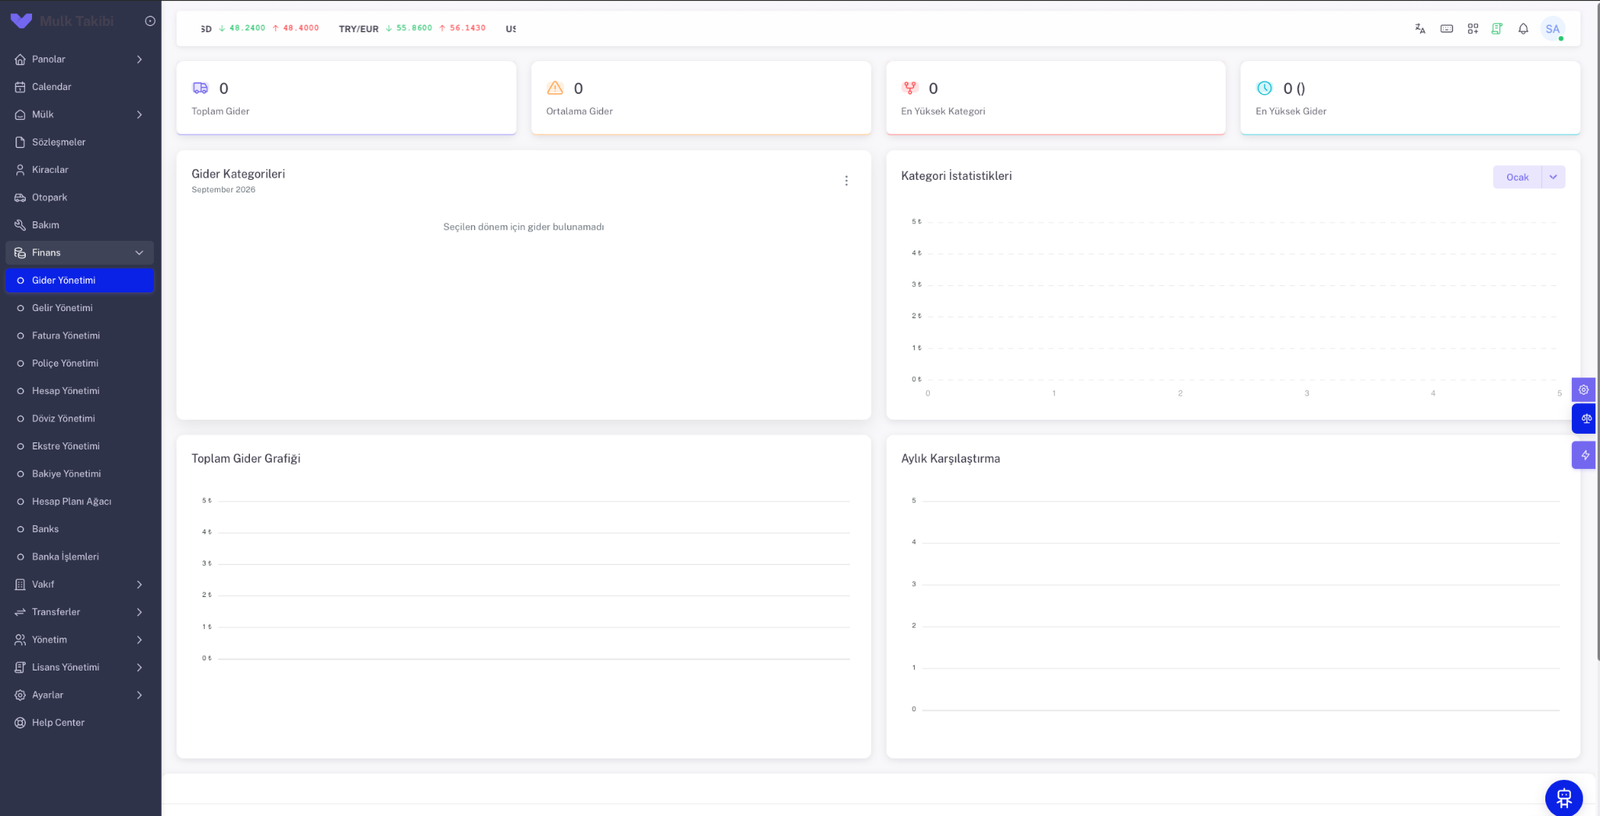Expand the Panolar menu
The image size is (1600, 816).
pos(80,59)
